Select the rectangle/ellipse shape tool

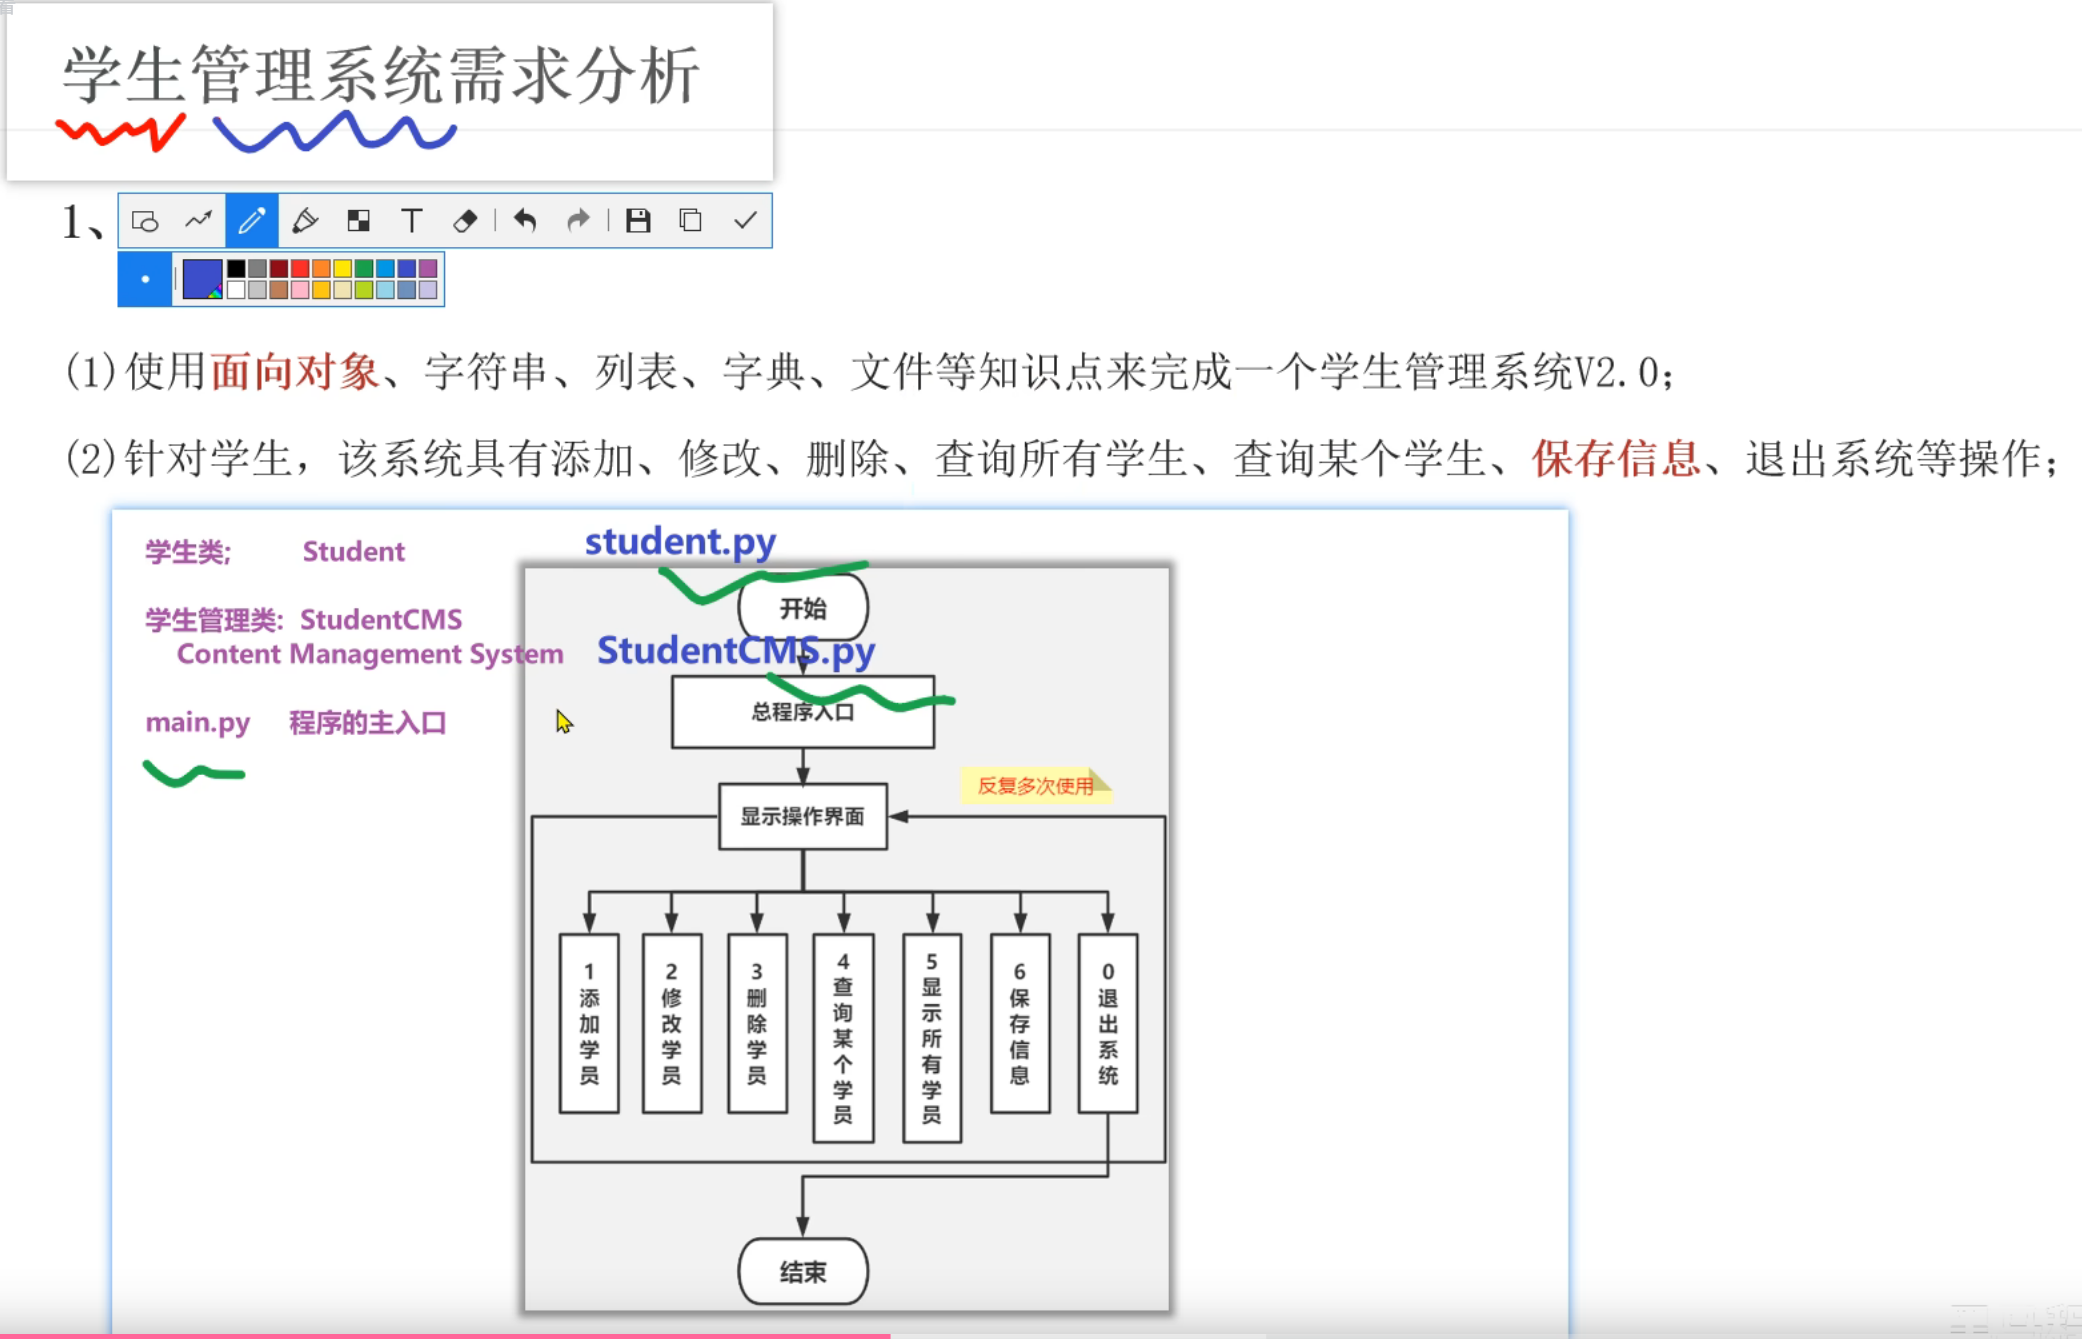tap(145, 221)
